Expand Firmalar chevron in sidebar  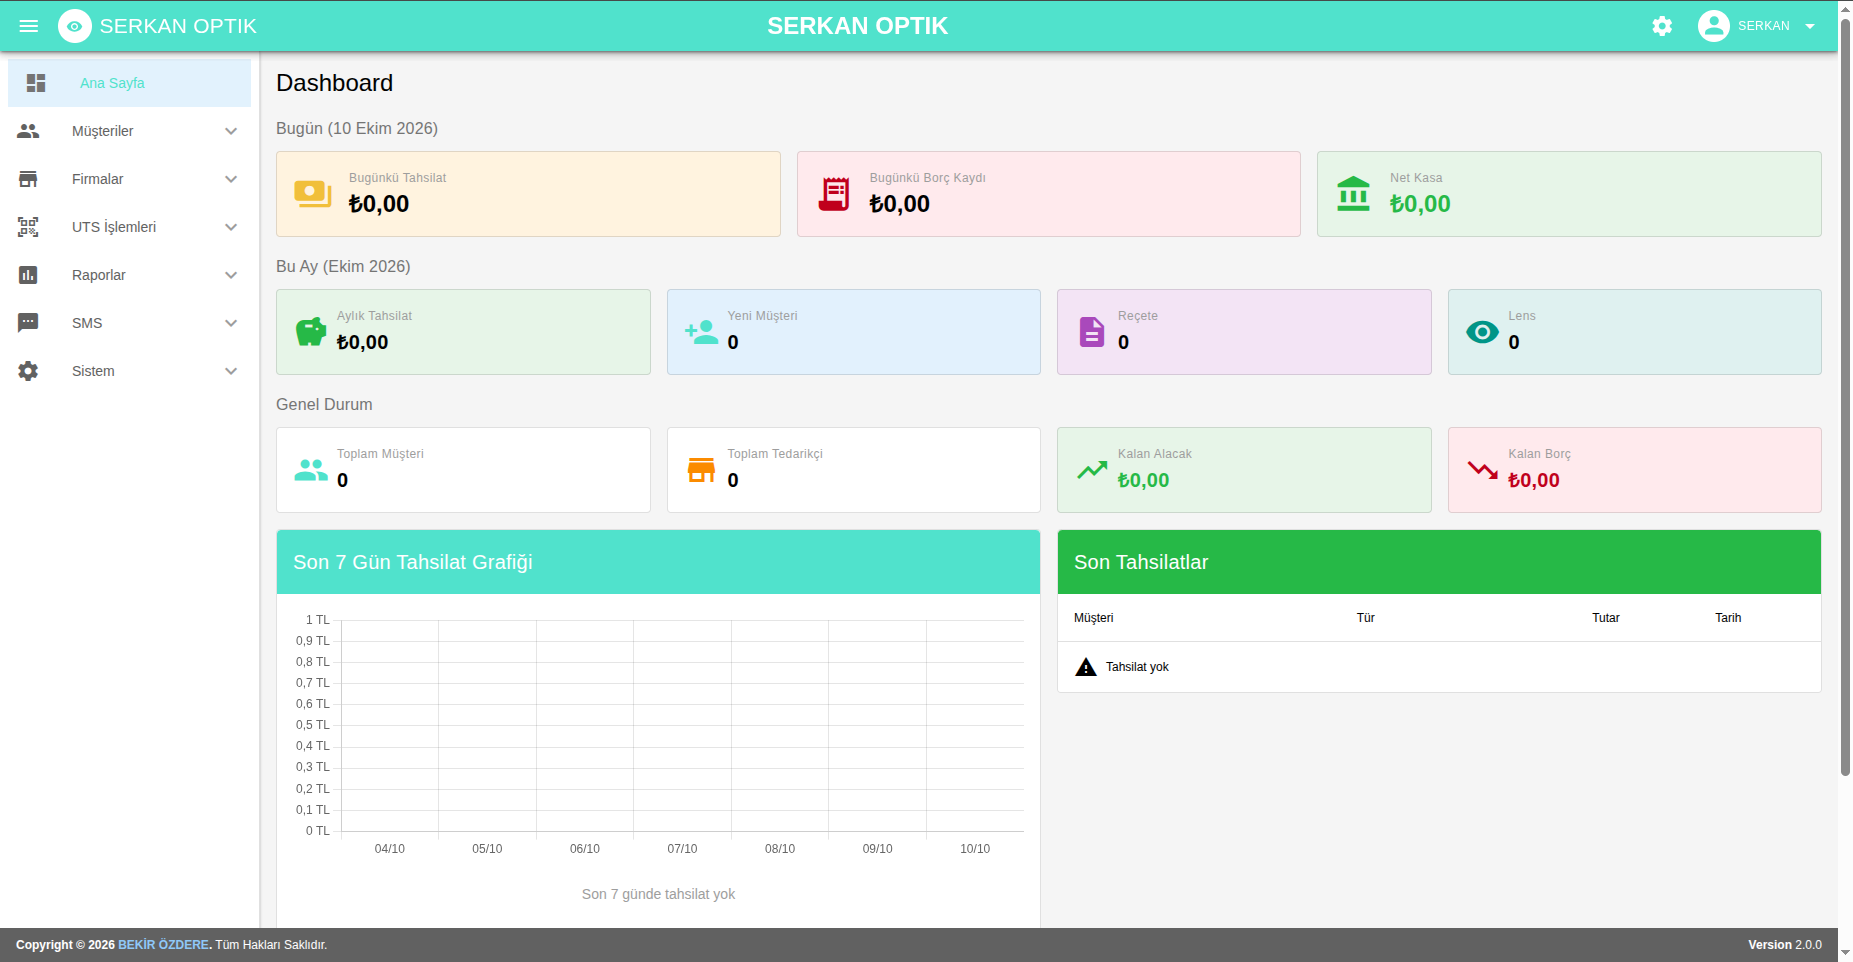pyautogui.click(x=231, y=179)
